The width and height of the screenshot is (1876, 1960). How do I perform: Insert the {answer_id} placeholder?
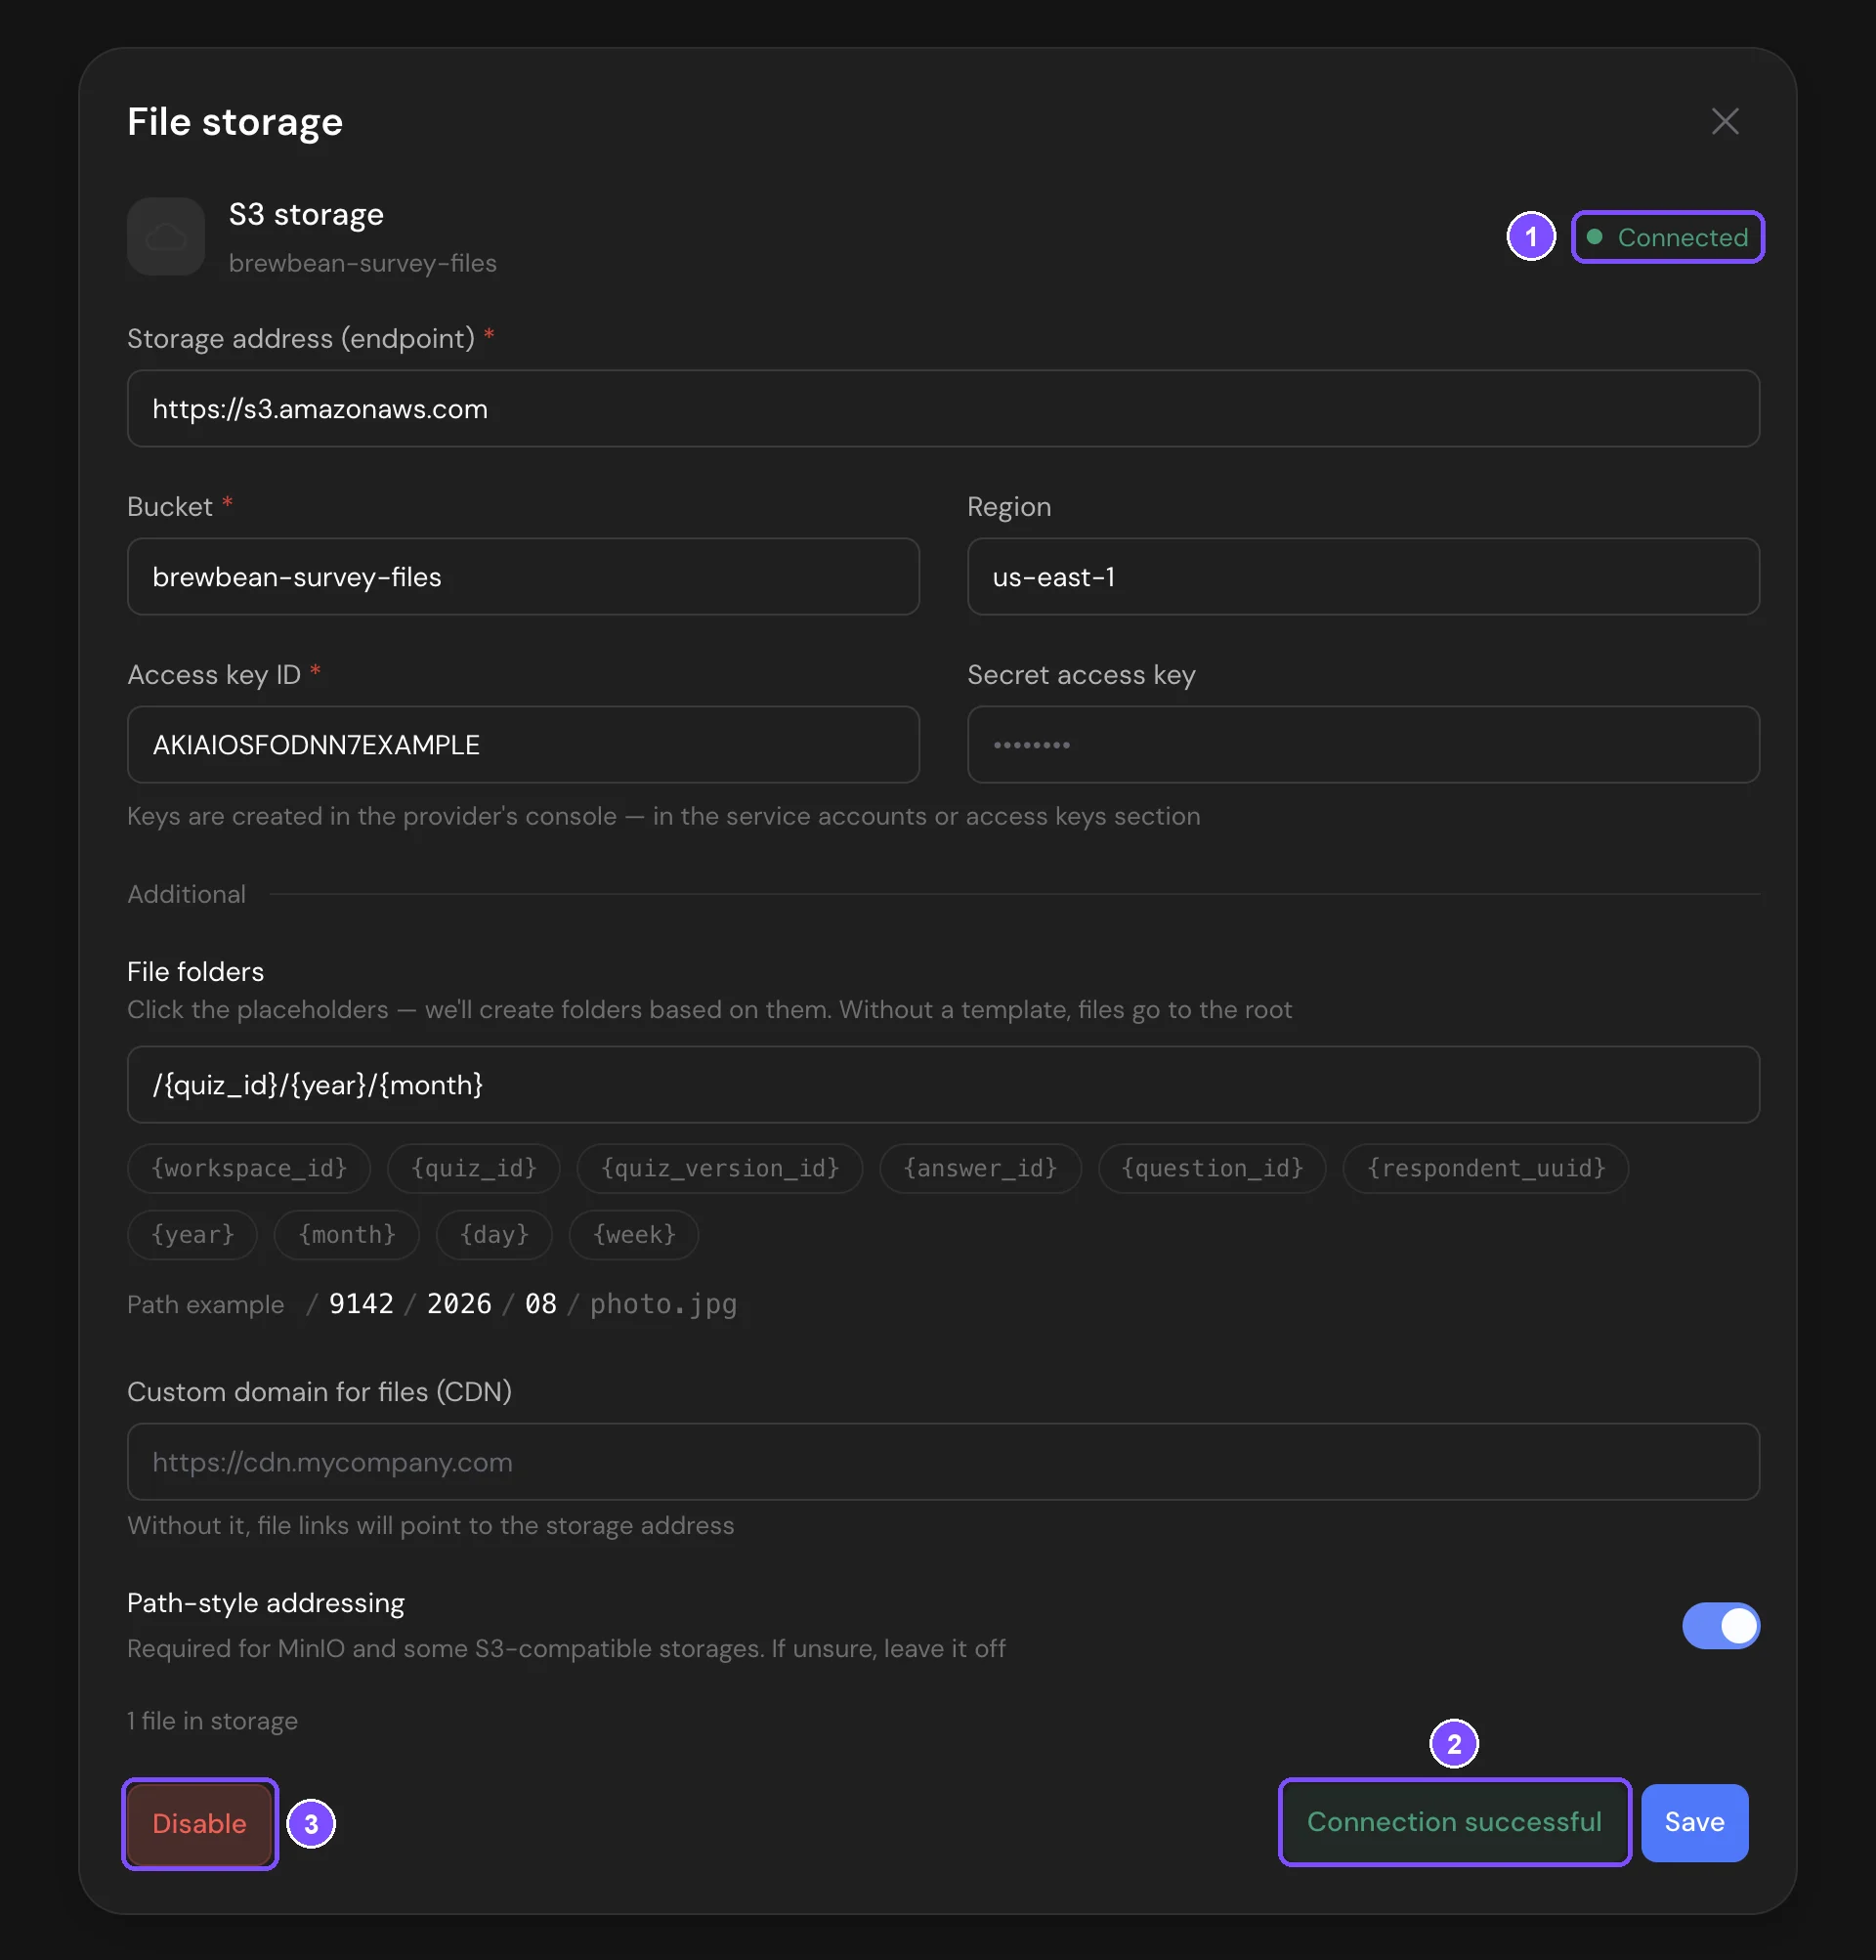980,1168
